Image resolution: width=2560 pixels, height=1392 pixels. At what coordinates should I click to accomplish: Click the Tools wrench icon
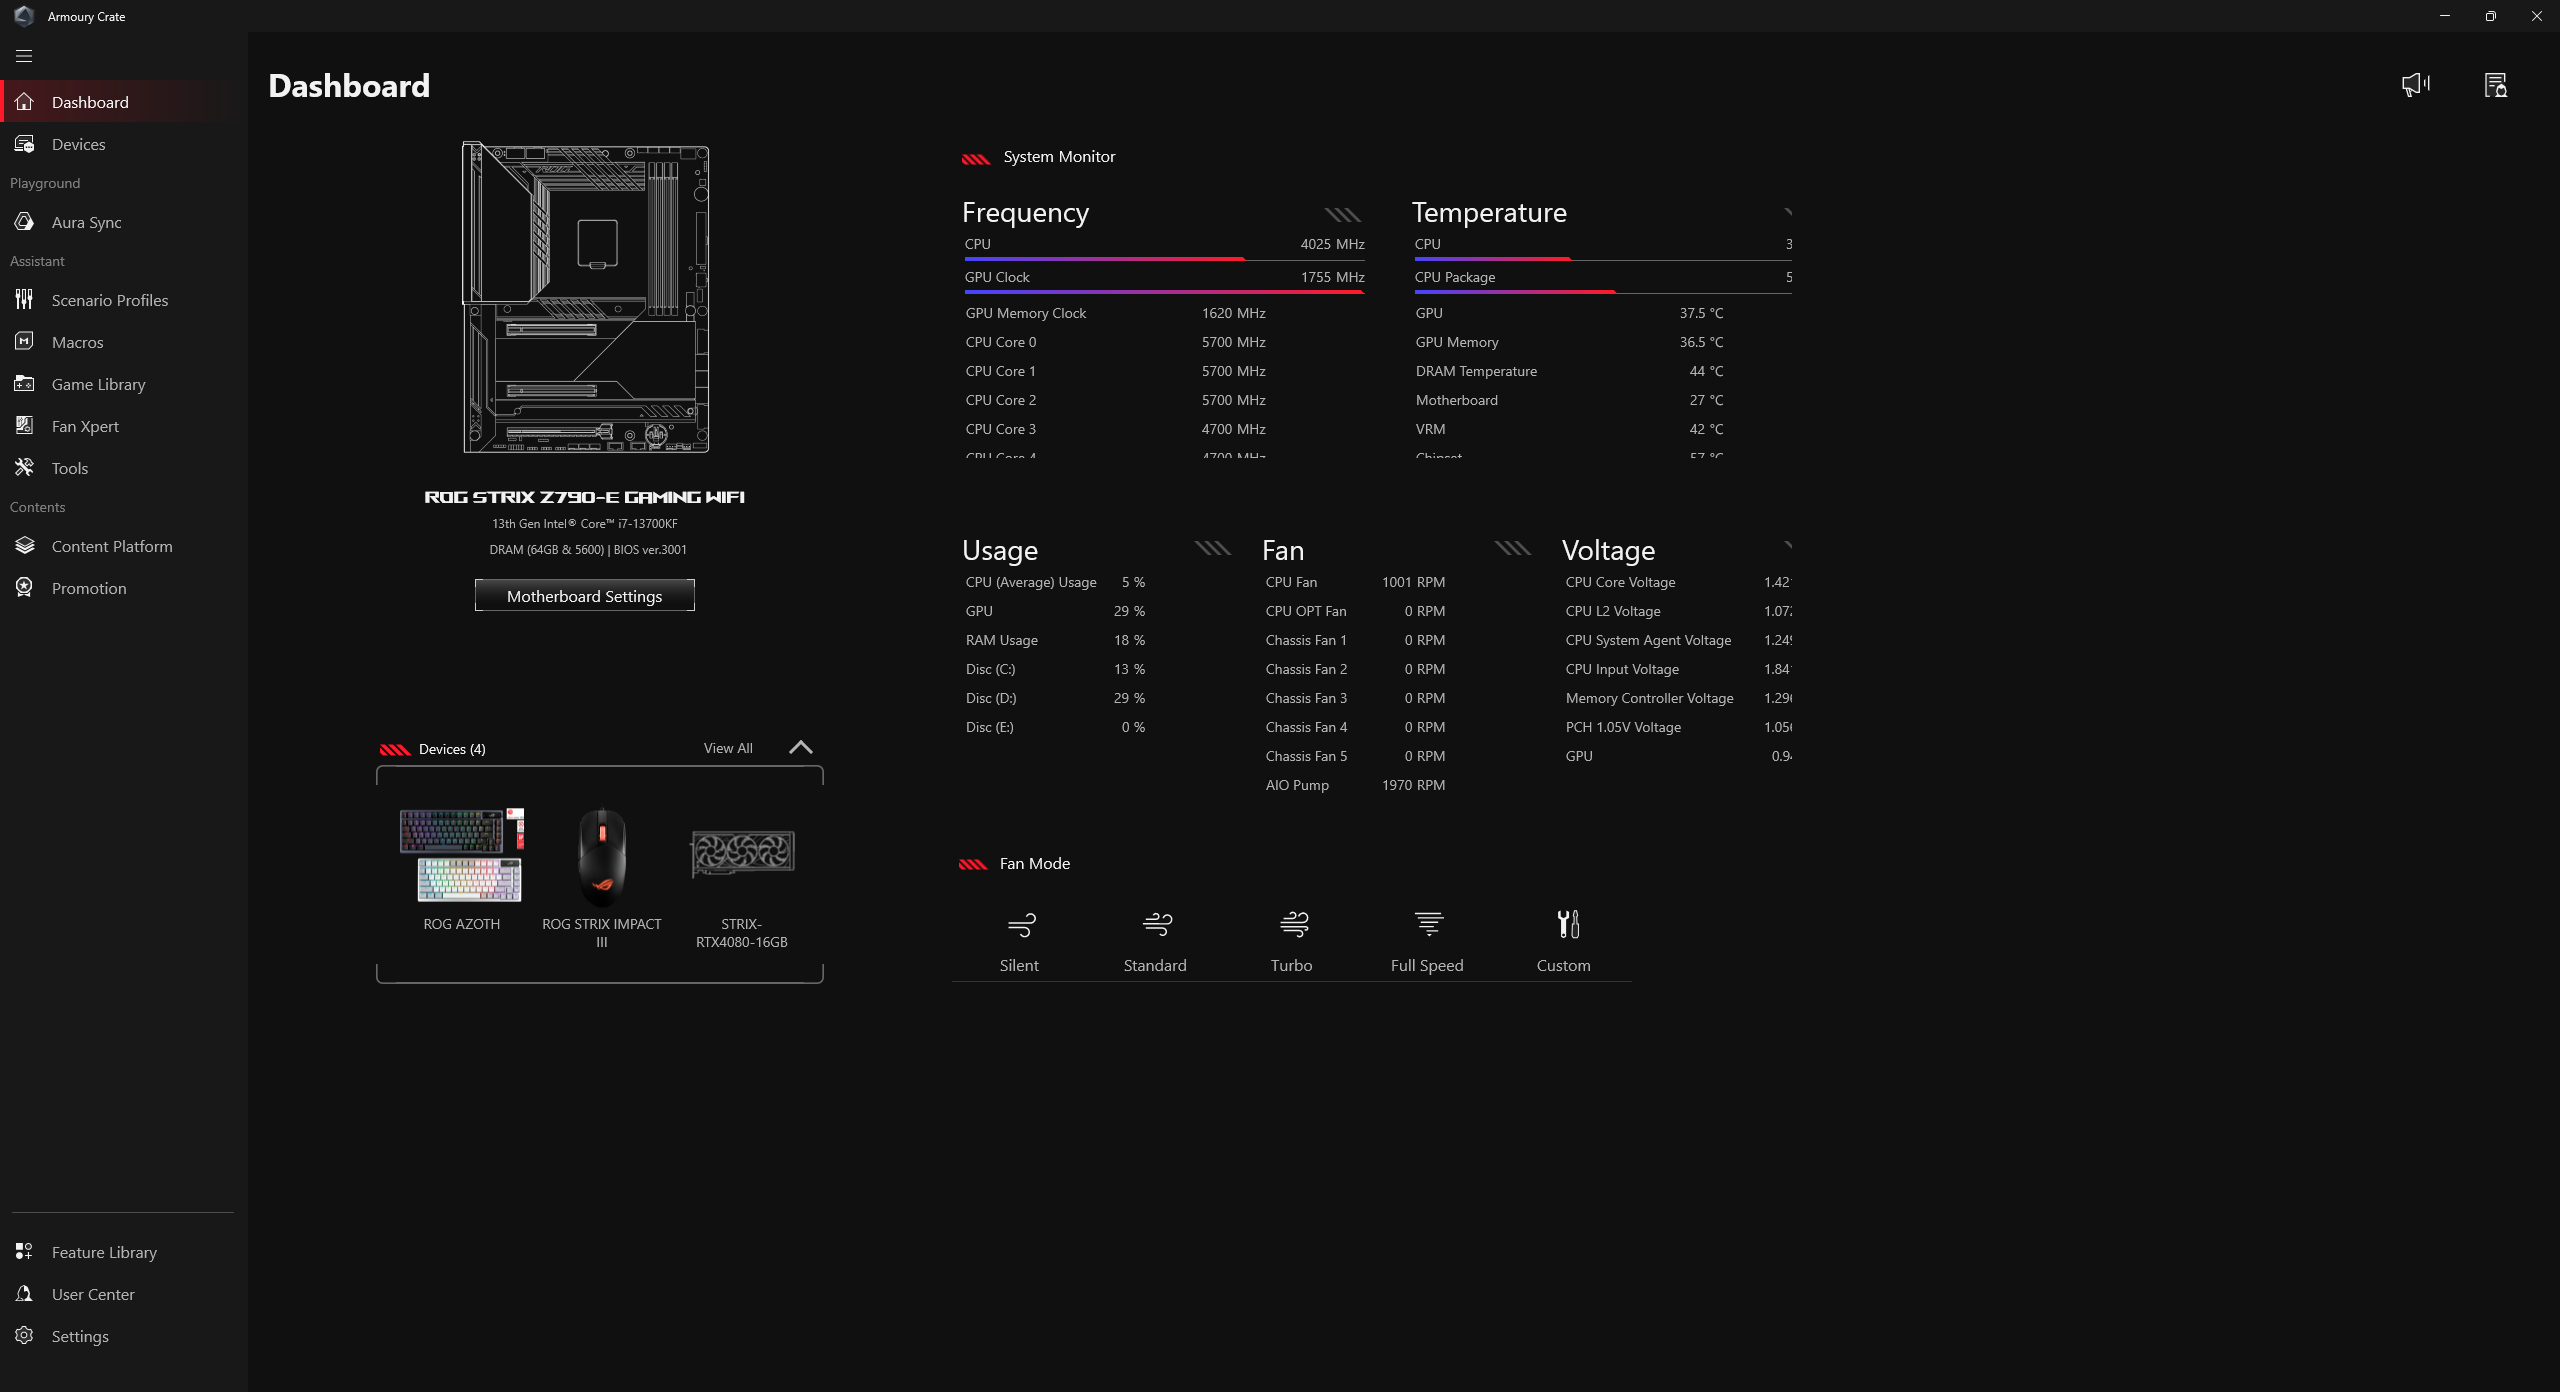[24, 468]
